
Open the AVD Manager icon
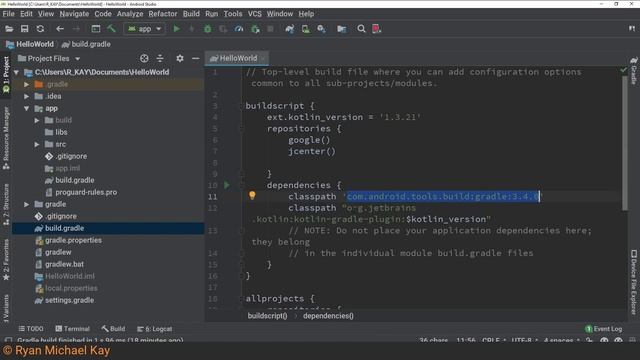(305, 29)
